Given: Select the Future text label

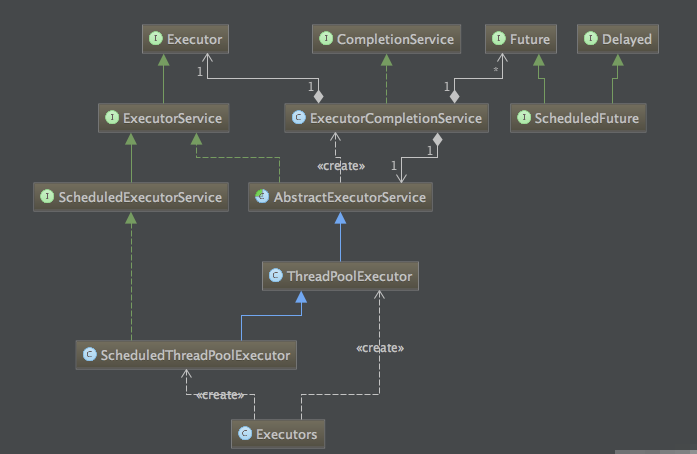Looking at the screenshot, I should [530, 39].
